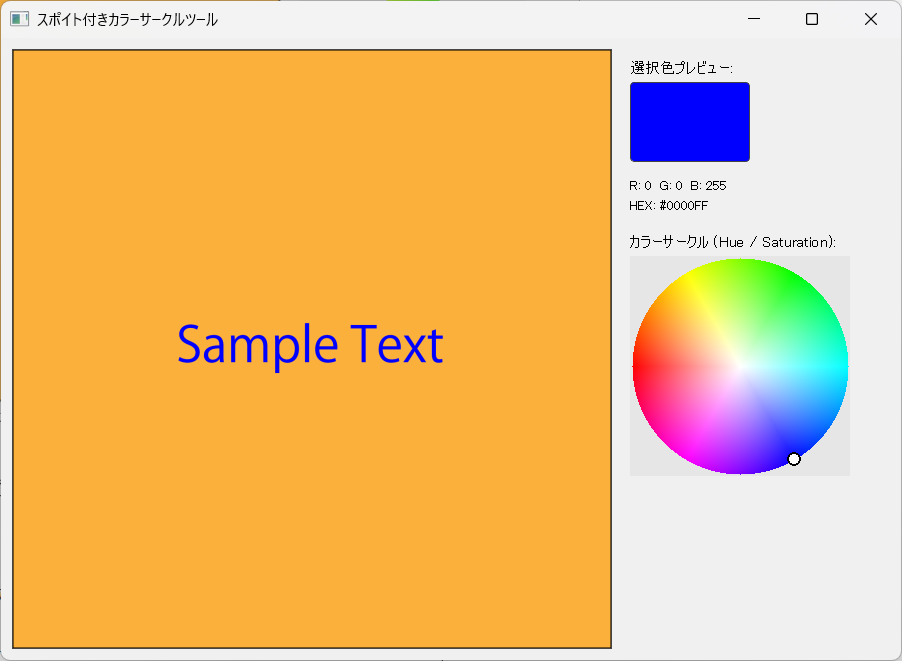Image resolution: width=902 pixels, height=661 pixels.
Task: Click the white selector handle on the color wheel
Action: (794, 459)
